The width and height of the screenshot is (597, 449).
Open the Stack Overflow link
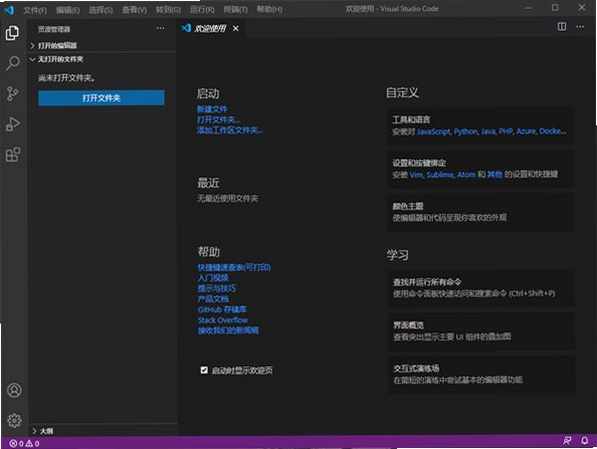point(222,320)
